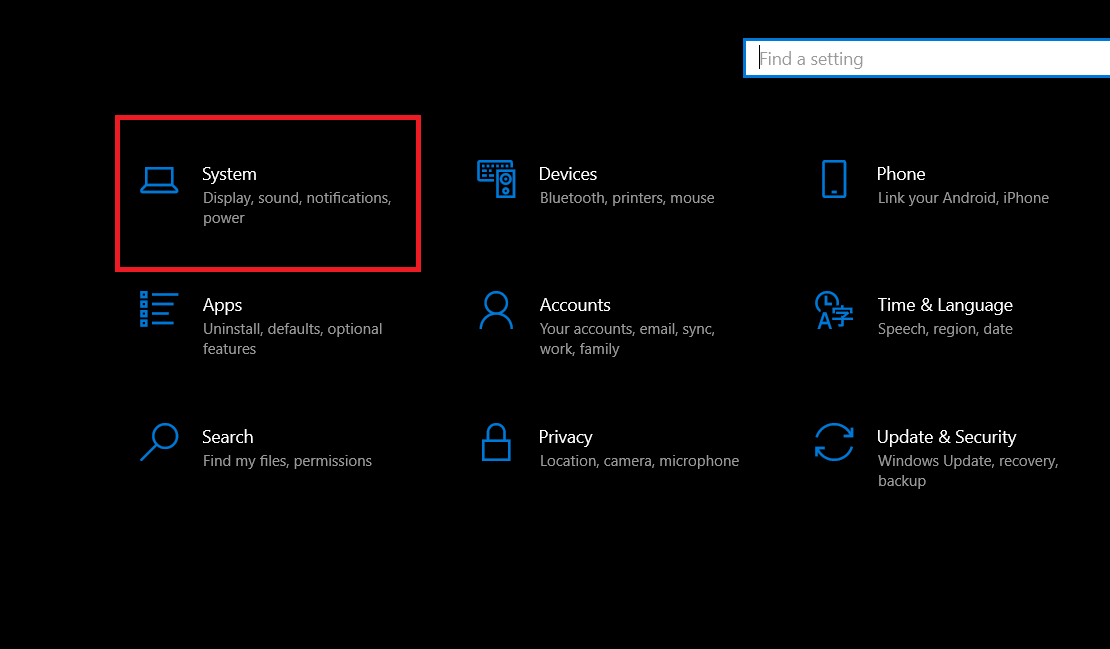Click 'Display, sound, notifications, power' description
The width and height of the screenshot is (1110, 649).
click(297, 208)
